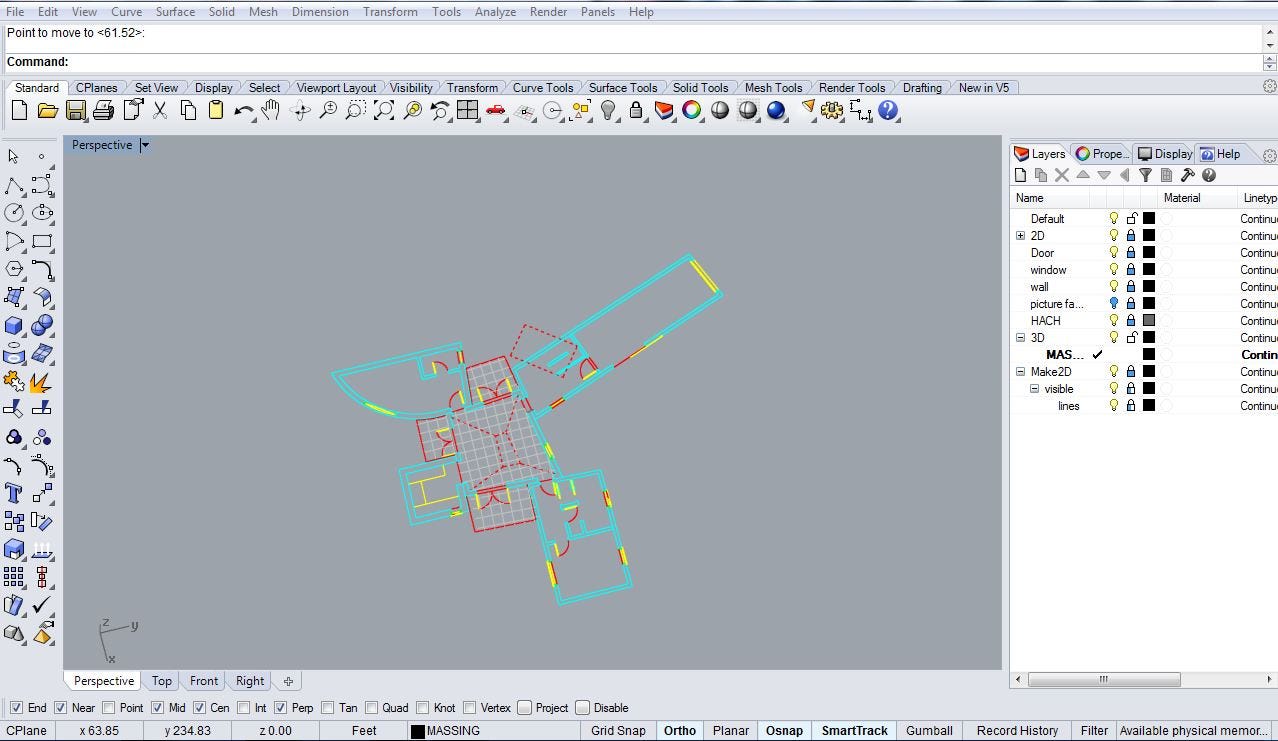Toggle the Ortho status button

[x=680, y=731]
